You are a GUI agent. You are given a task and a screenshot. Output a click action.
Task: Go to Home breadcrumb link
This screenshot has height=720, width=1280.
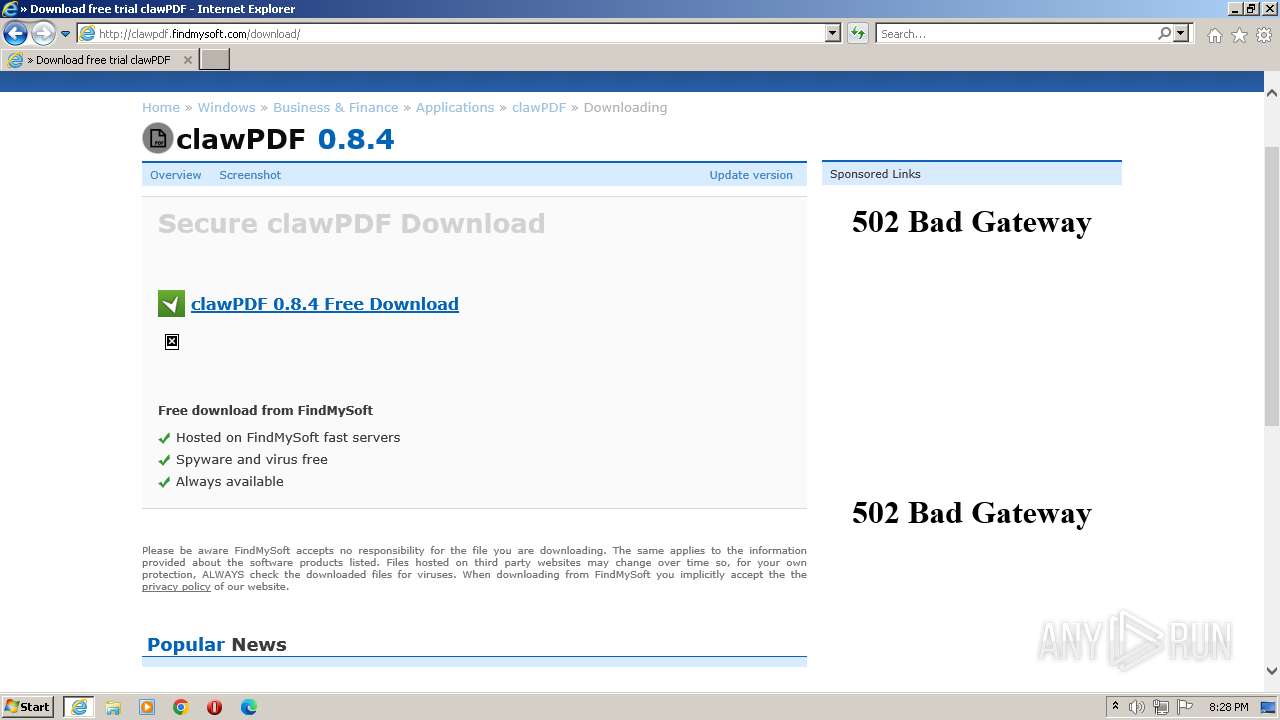tap(161, 107)
